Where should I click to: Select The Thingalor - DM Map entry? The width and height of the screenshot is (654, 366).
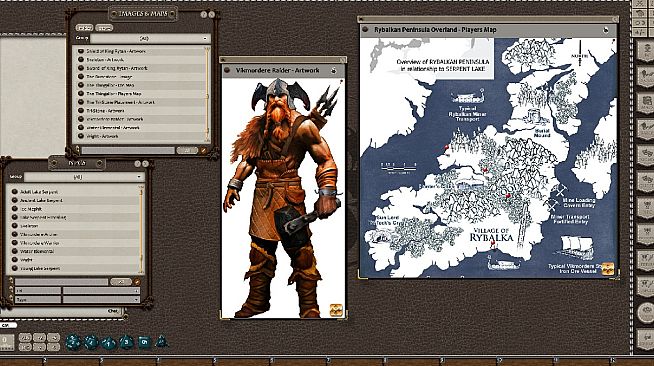141,85
